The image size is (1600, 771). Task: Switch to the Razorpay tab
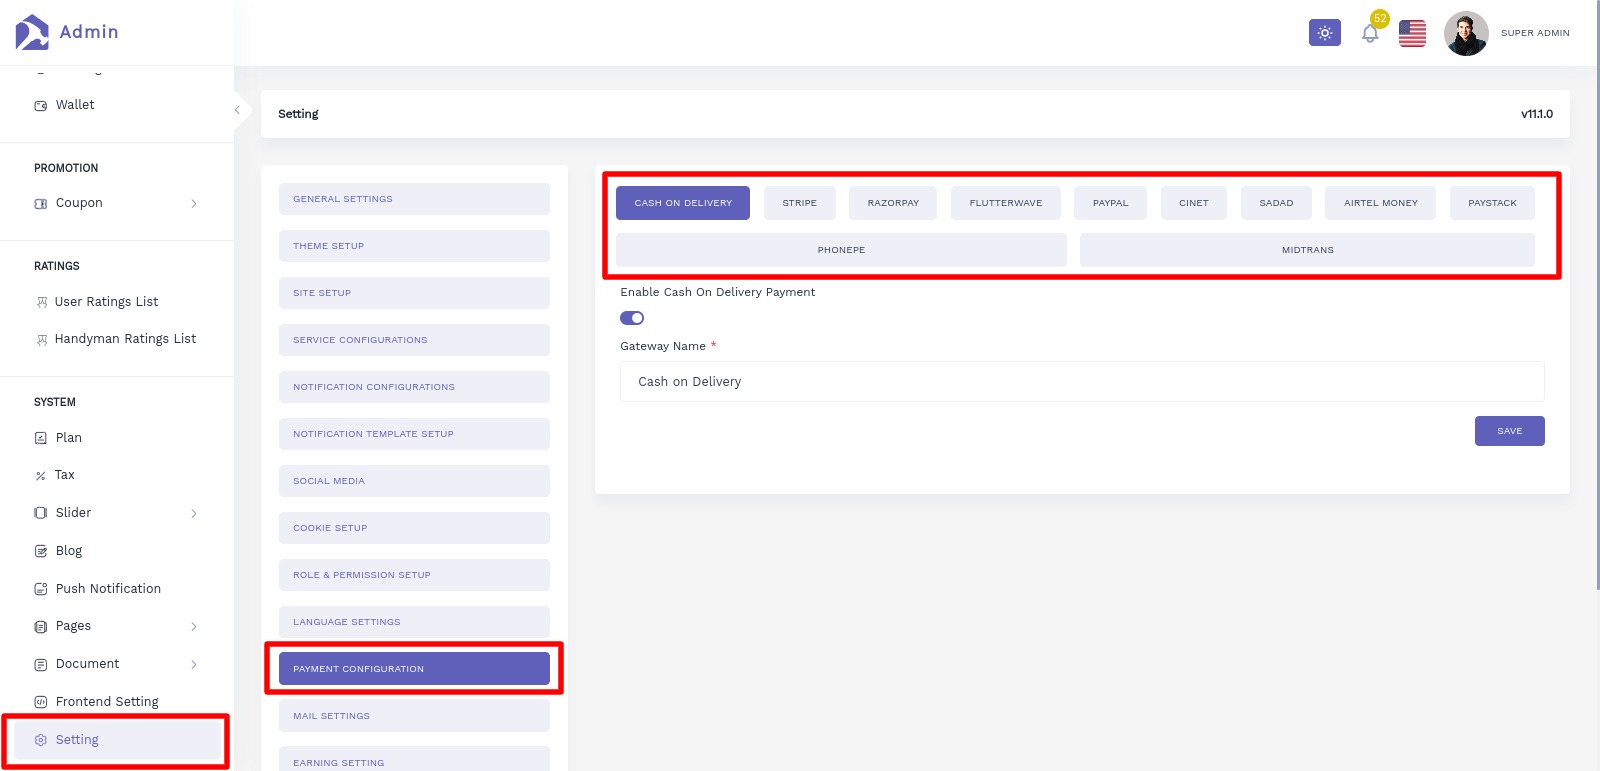(x=893, y=203)
